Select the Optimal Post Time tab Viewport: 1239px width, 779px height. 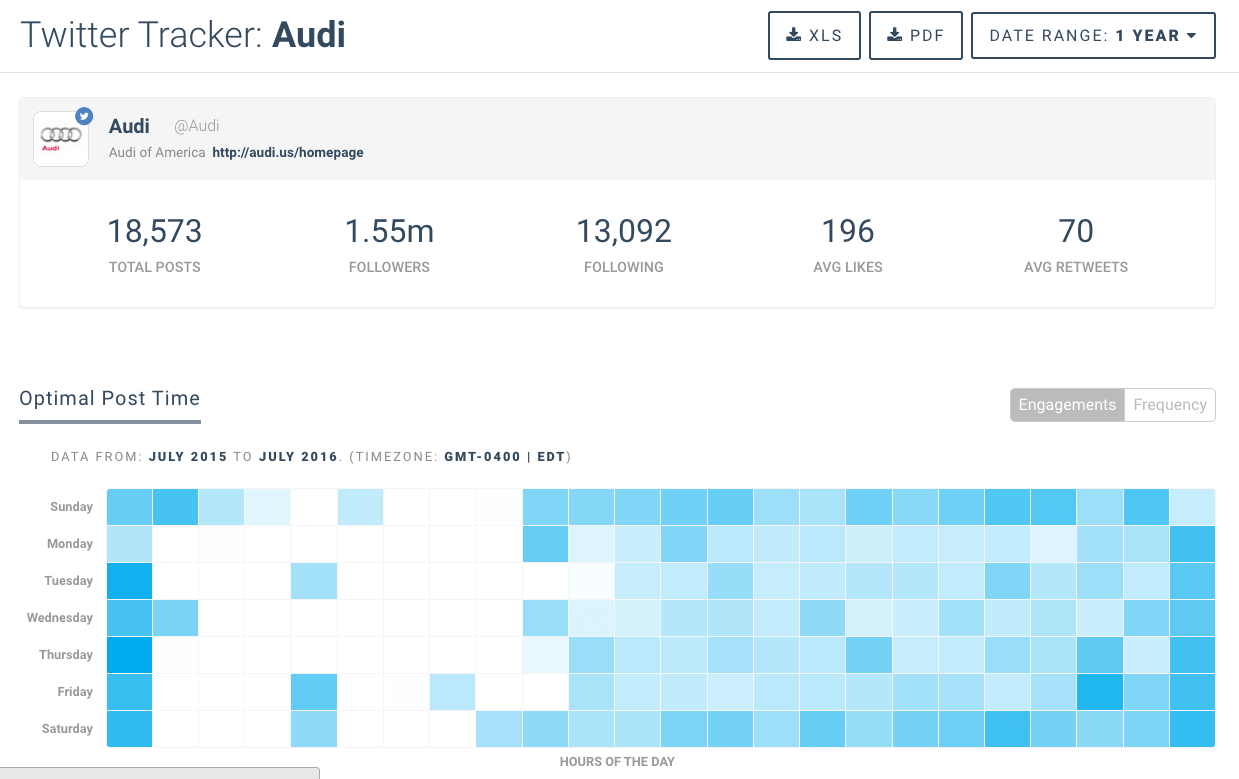(x=110, y=399)
